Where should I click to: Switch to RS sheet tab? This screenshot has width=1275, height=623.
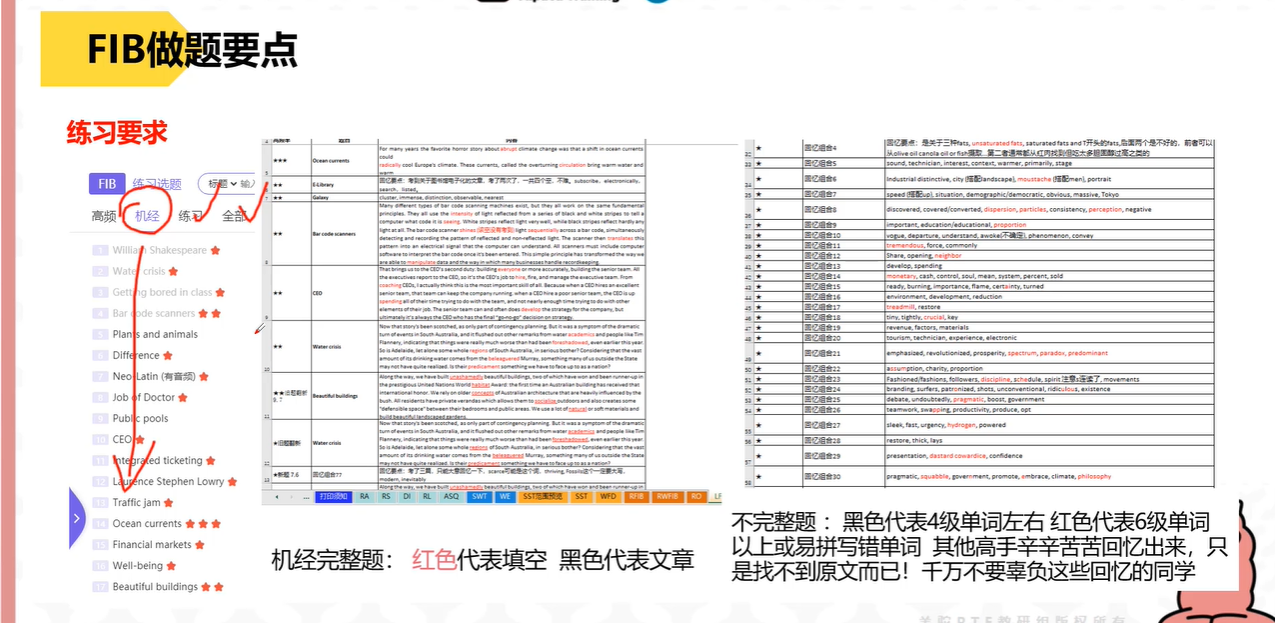386,496
